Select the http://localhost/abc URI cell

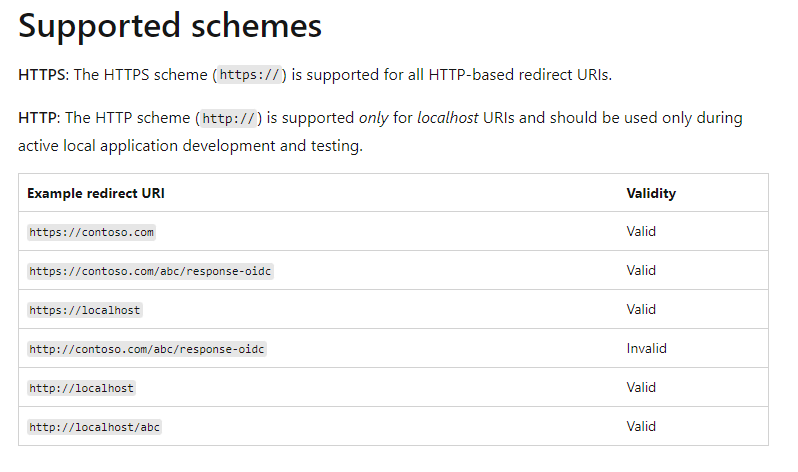94,427
